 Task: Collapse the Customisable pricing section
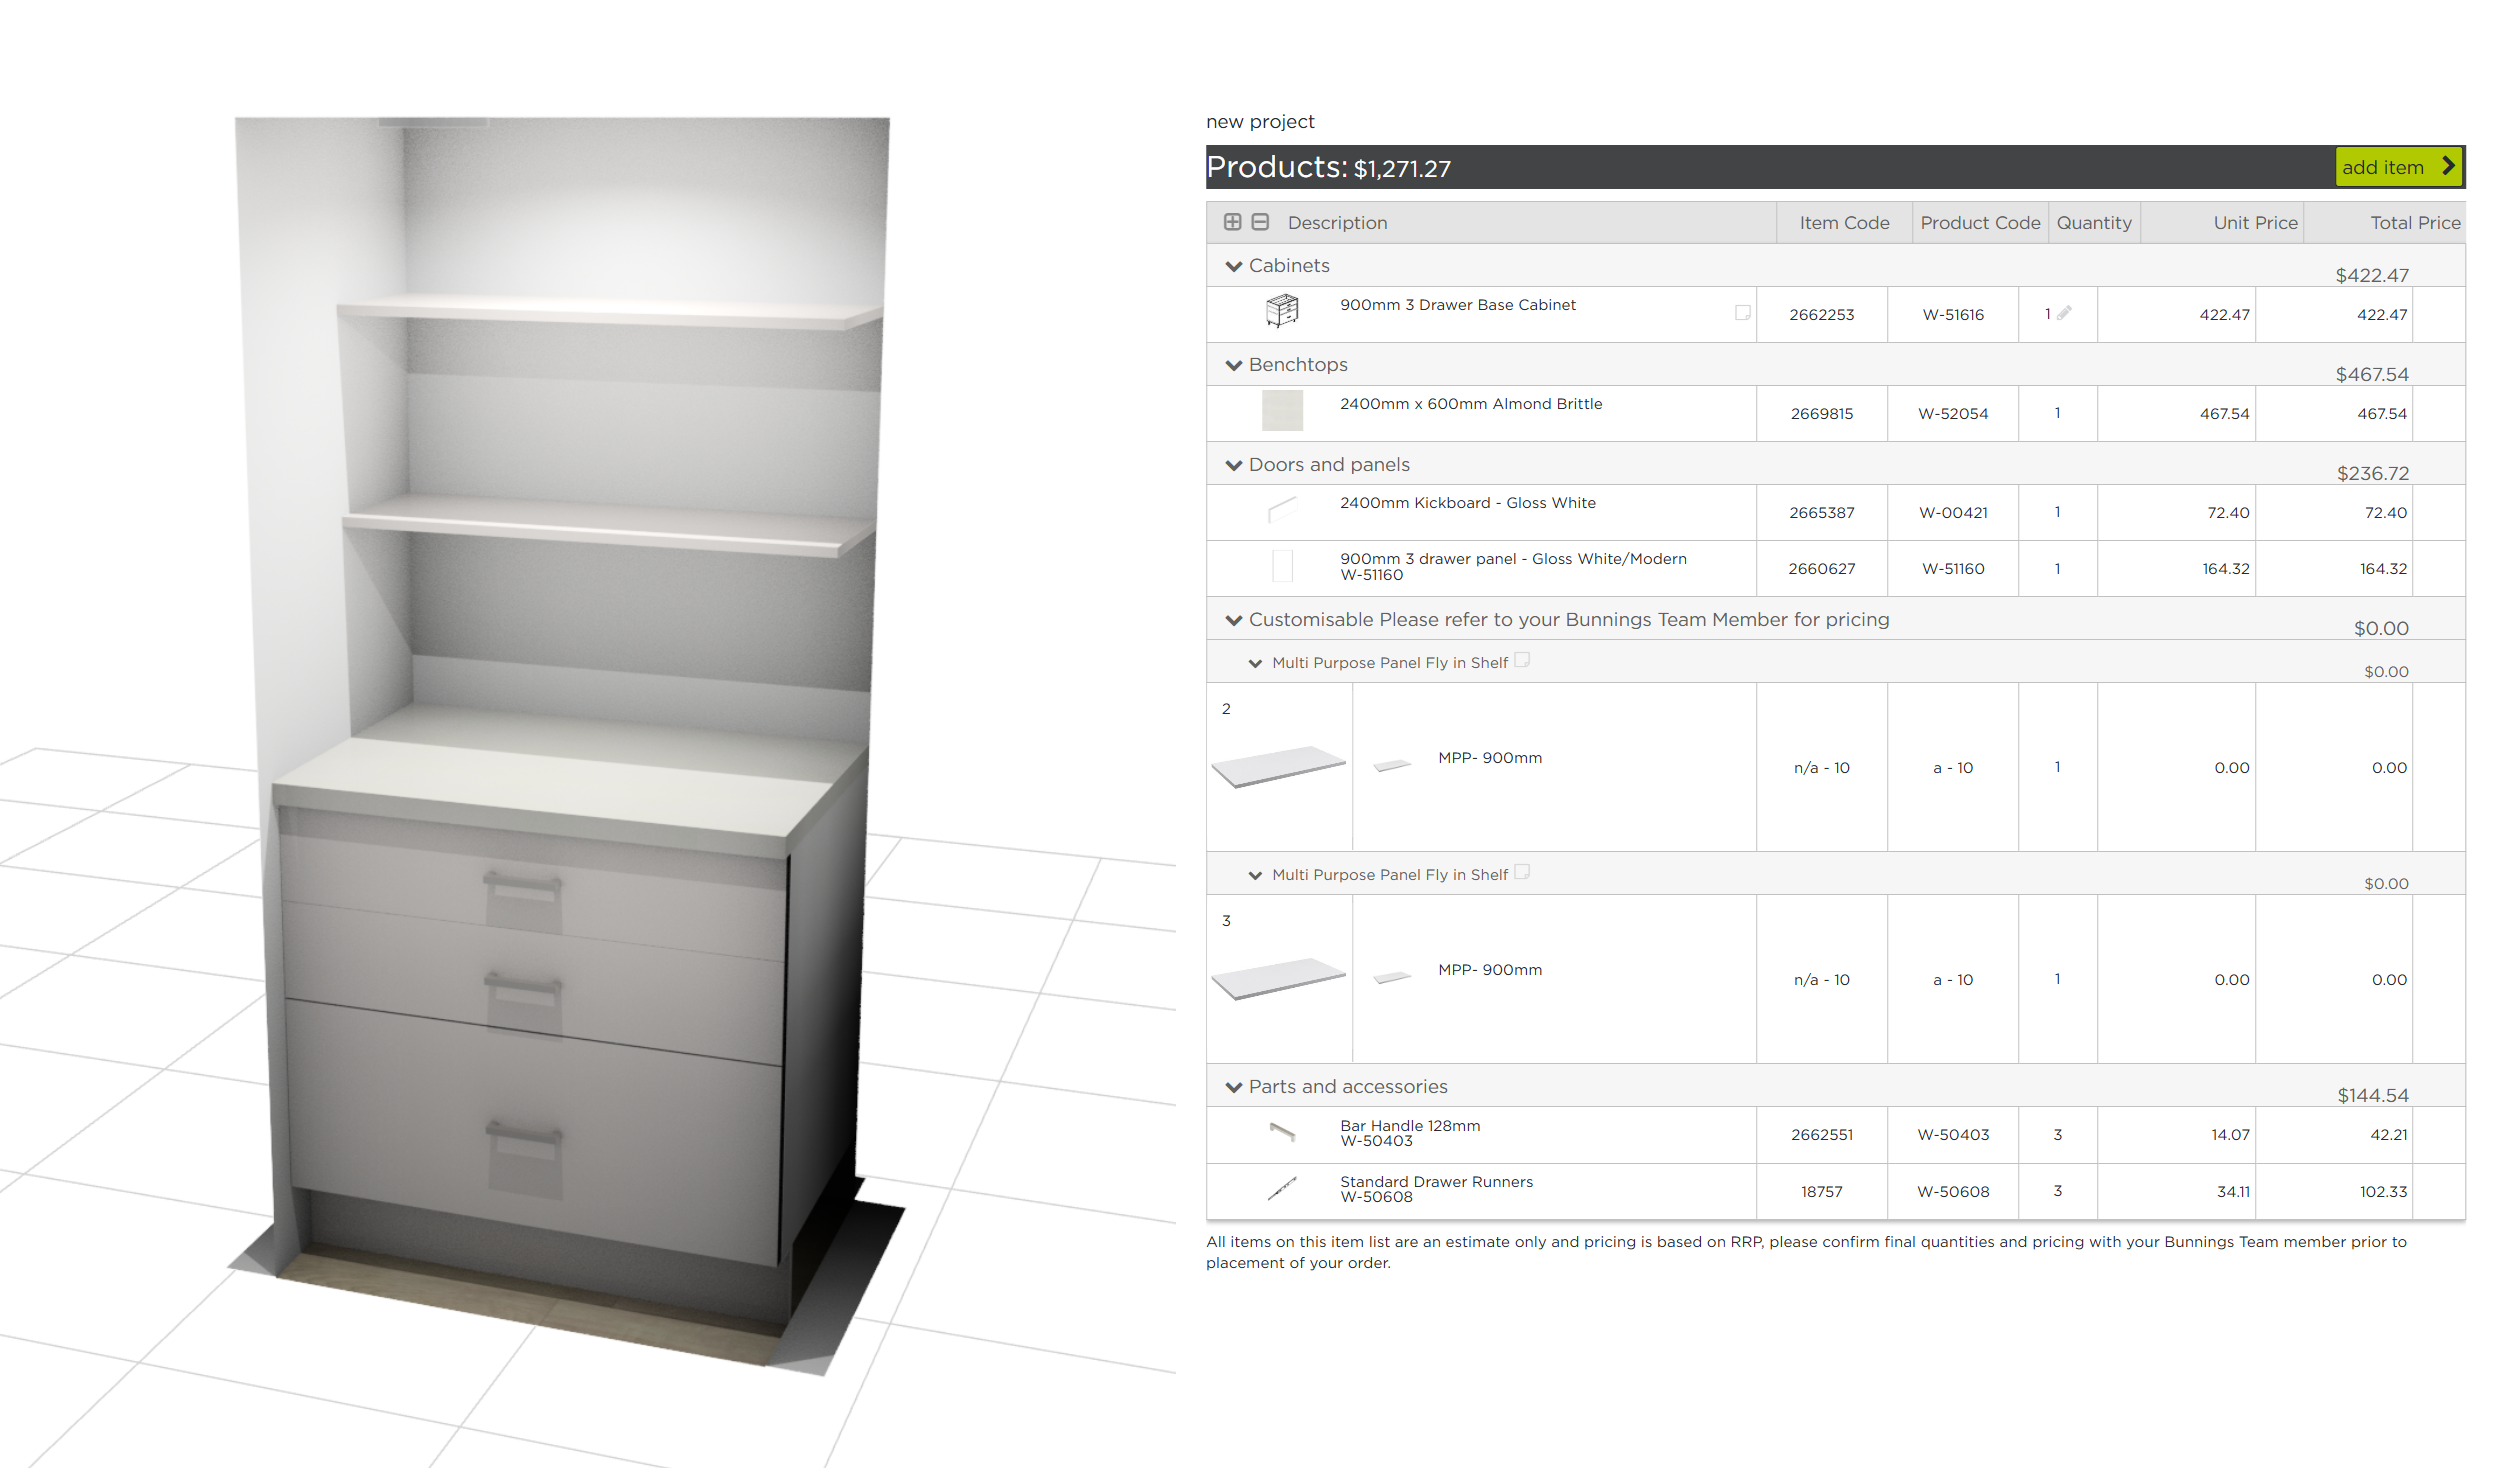click(x=1234, y=620)
